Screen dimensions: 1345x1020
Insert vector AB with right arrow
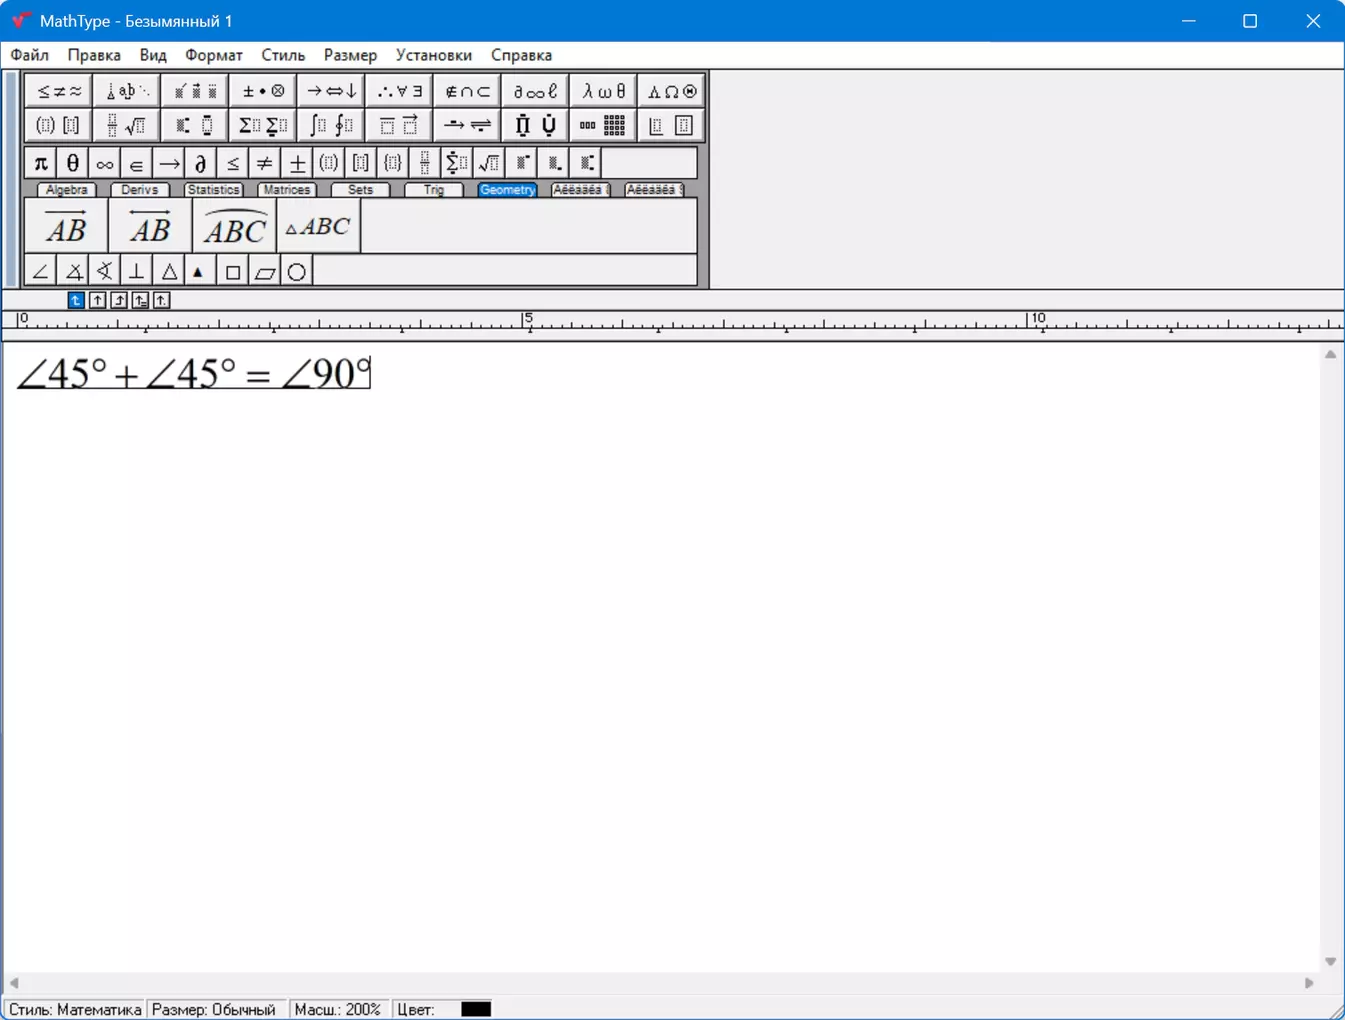point(66,226)
